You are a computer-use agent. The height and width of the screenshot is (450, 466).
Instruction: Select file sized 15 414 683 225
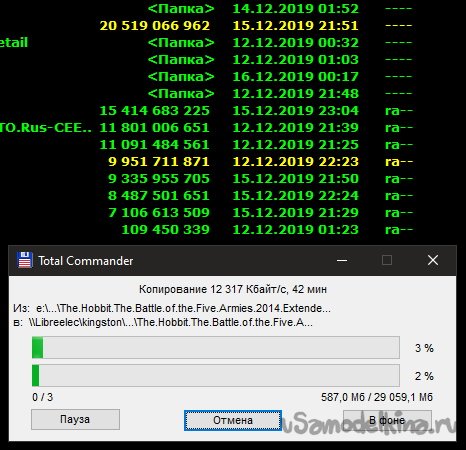point(207,111)
